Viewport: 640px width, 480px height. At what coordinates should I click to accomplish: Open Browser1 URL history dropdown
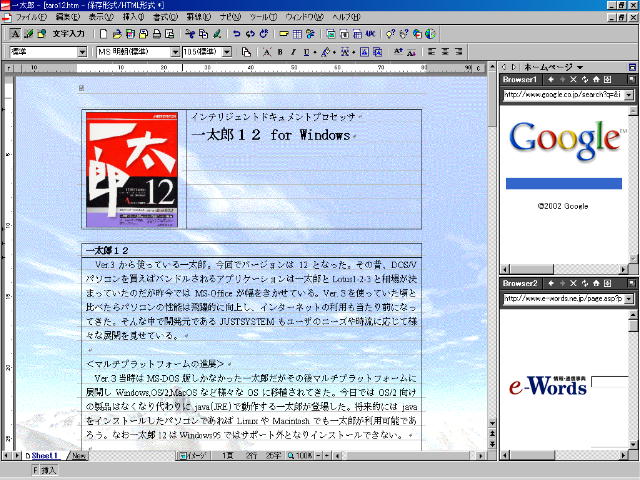(x=629, y=95)
